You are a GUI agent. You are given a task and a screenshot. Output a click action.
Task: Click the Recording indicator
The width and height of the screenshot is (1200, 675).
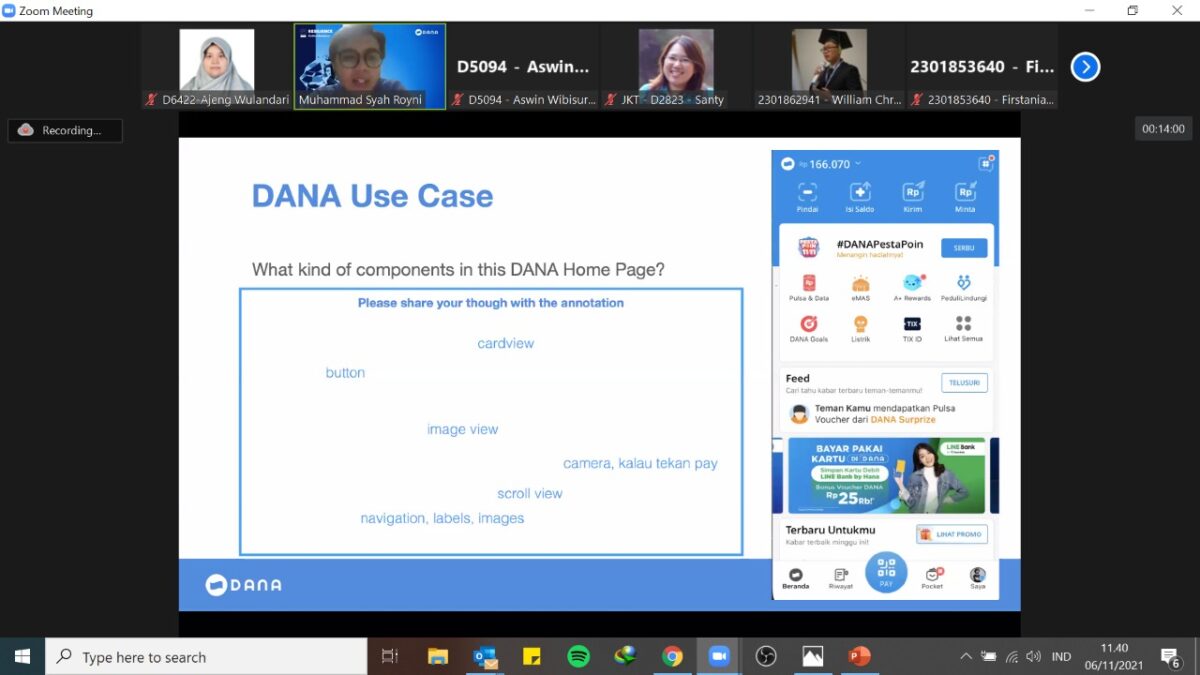point(65,130)
